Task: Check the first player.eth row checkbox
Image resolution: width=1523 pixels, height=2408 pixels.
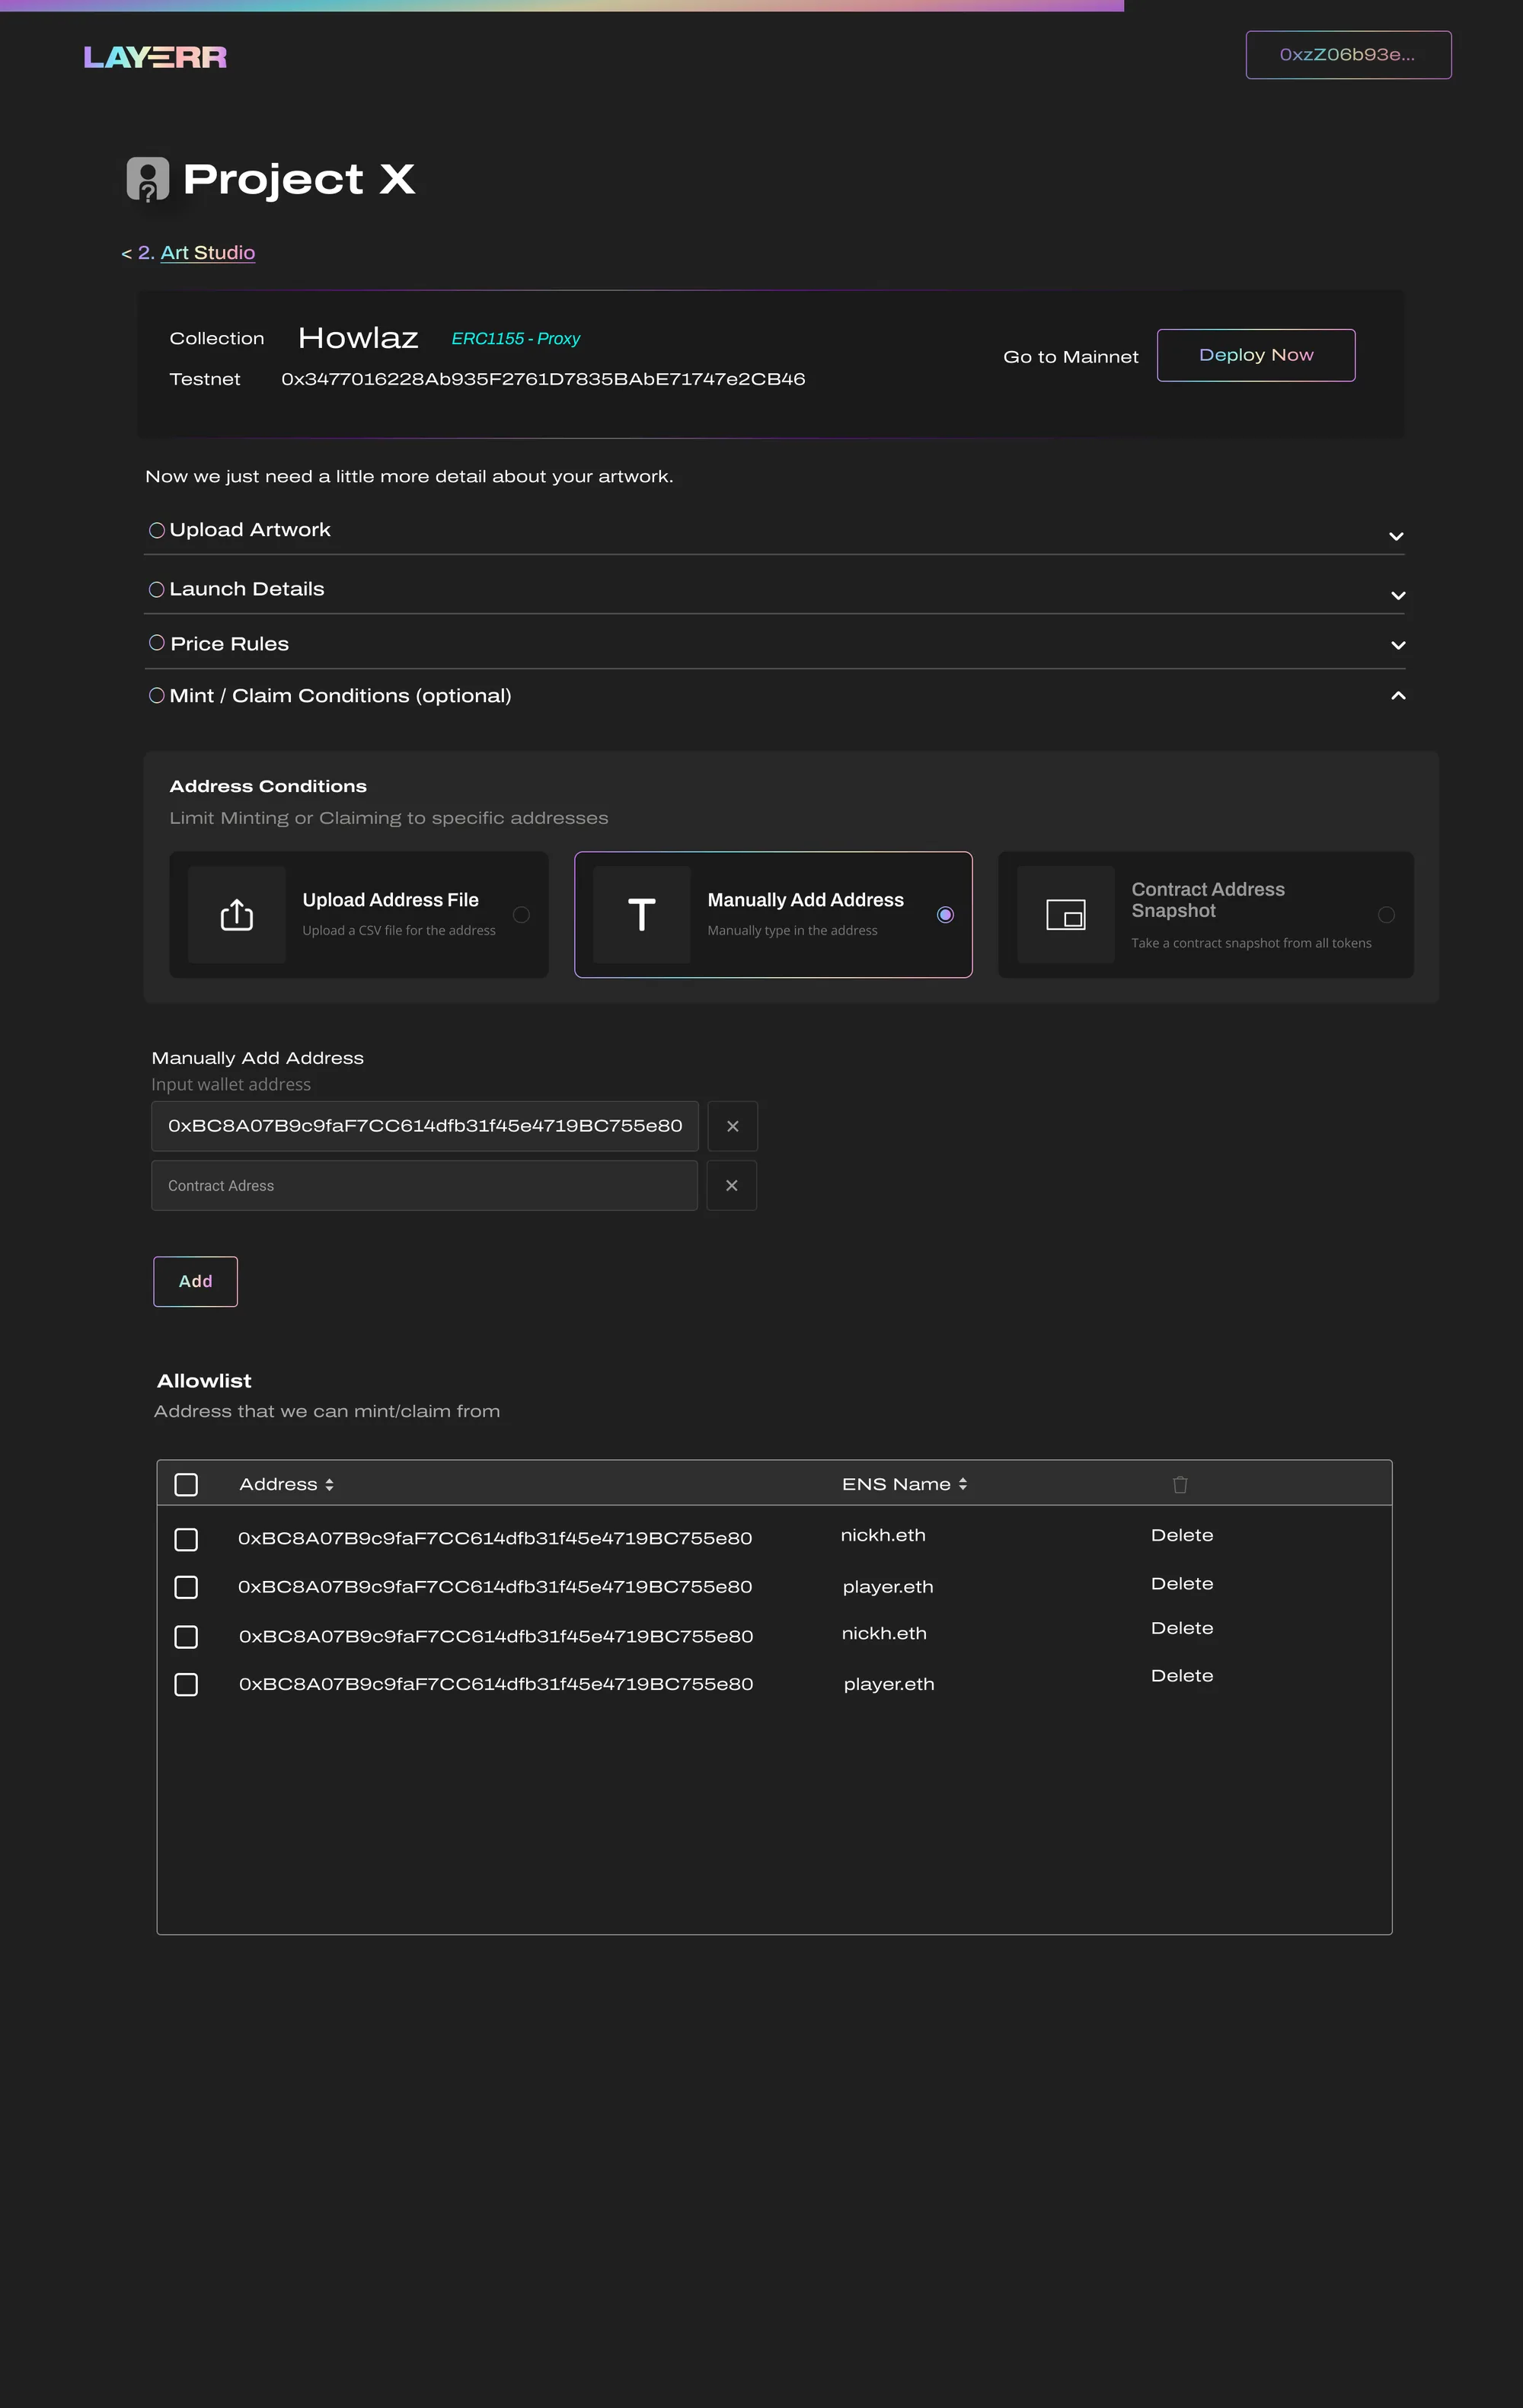Action: [186, 1587]
